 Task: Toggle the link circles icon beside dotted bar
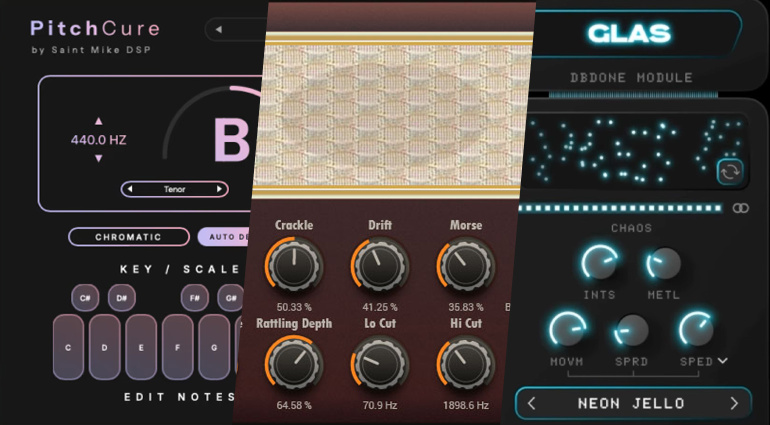pyautogui.click(x=741, y=208)
